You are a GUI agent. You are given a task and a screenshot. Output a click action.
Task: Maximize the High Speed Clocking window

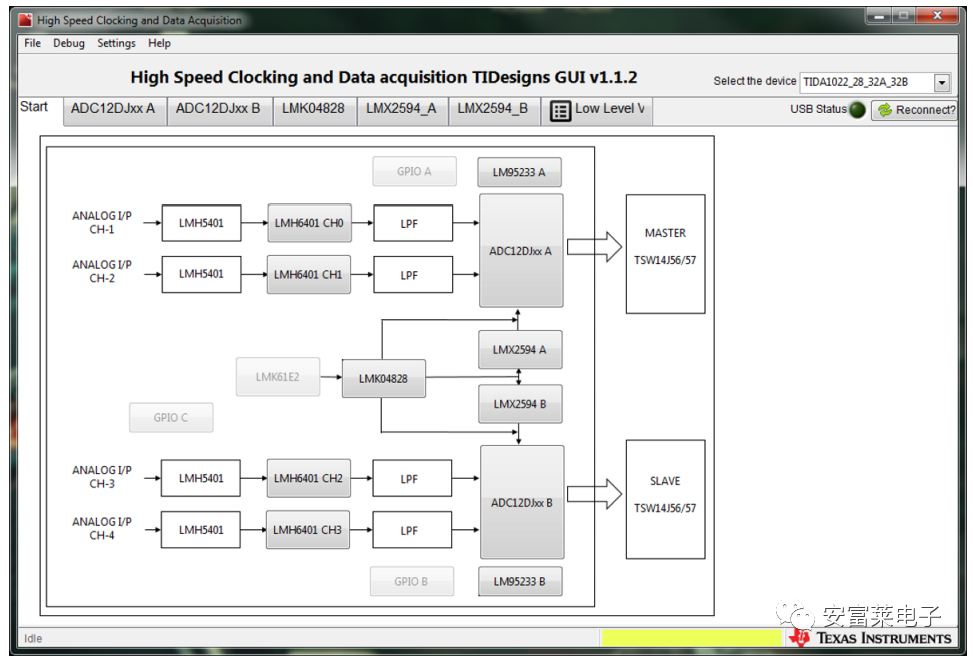pyautogui.click(x=904, y=16)
